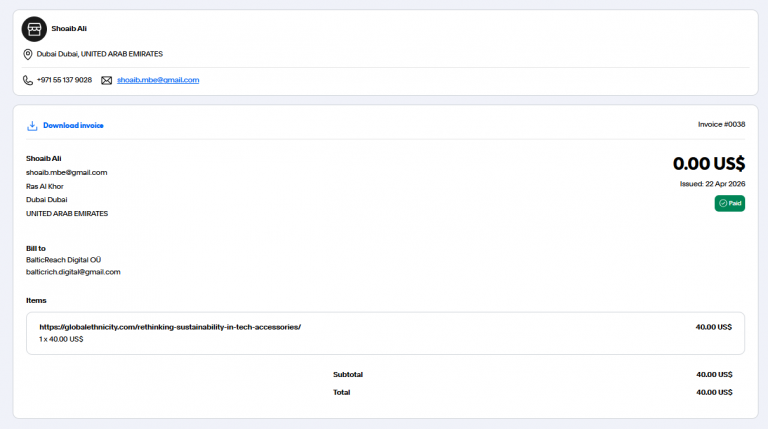Click the Shoaib Ali header name

(69, 28)
